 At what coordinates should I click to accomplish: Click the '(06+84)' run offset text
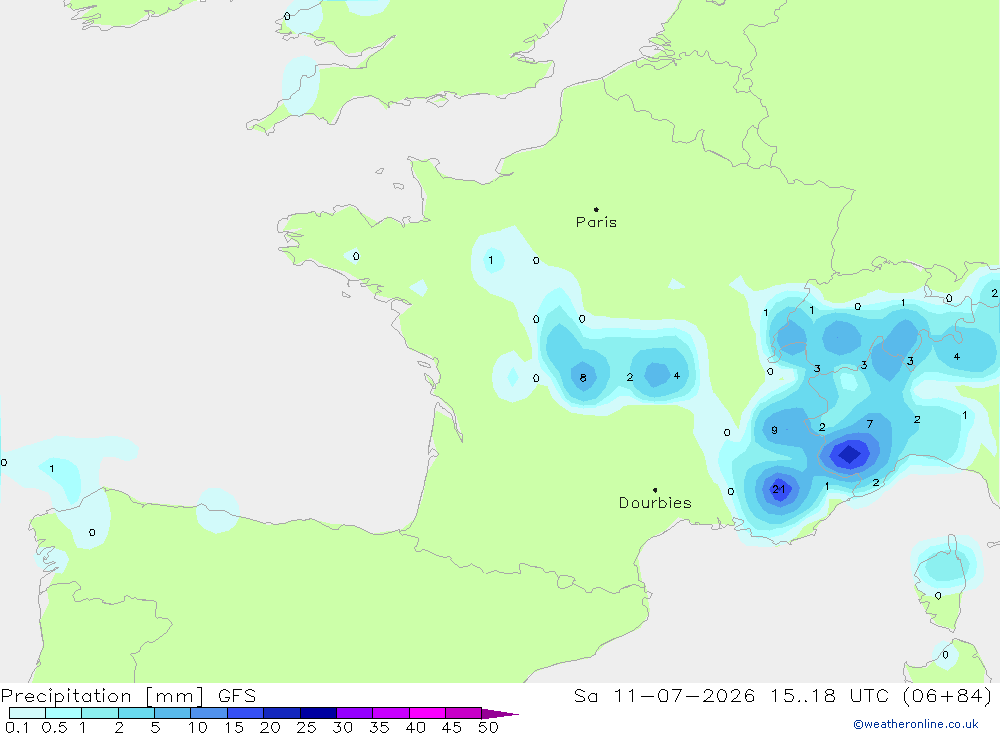point(948,696)
